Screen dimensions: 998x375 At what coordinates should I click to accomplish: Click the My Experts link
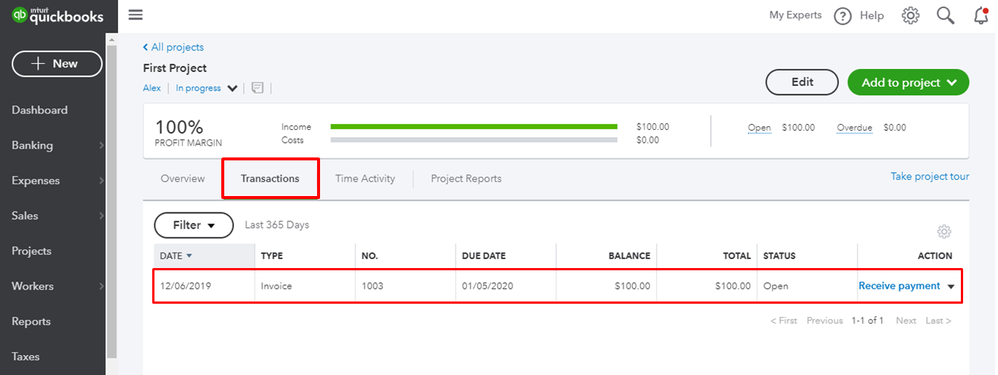[x=796, y=15]
